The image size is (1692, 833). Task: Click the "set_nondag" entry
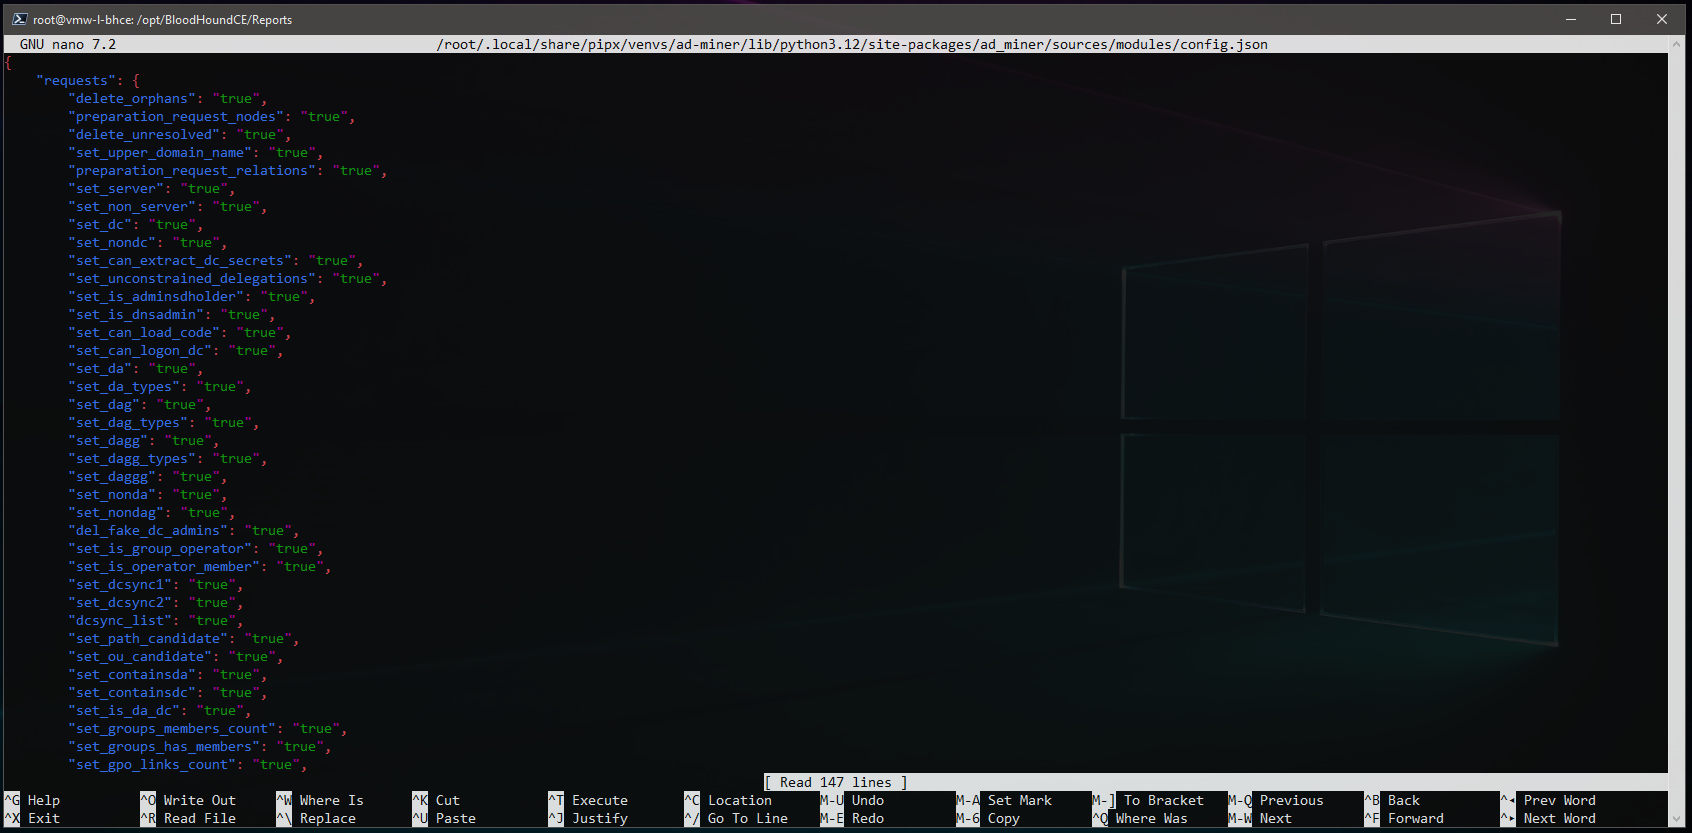click(x=152, y=513)
